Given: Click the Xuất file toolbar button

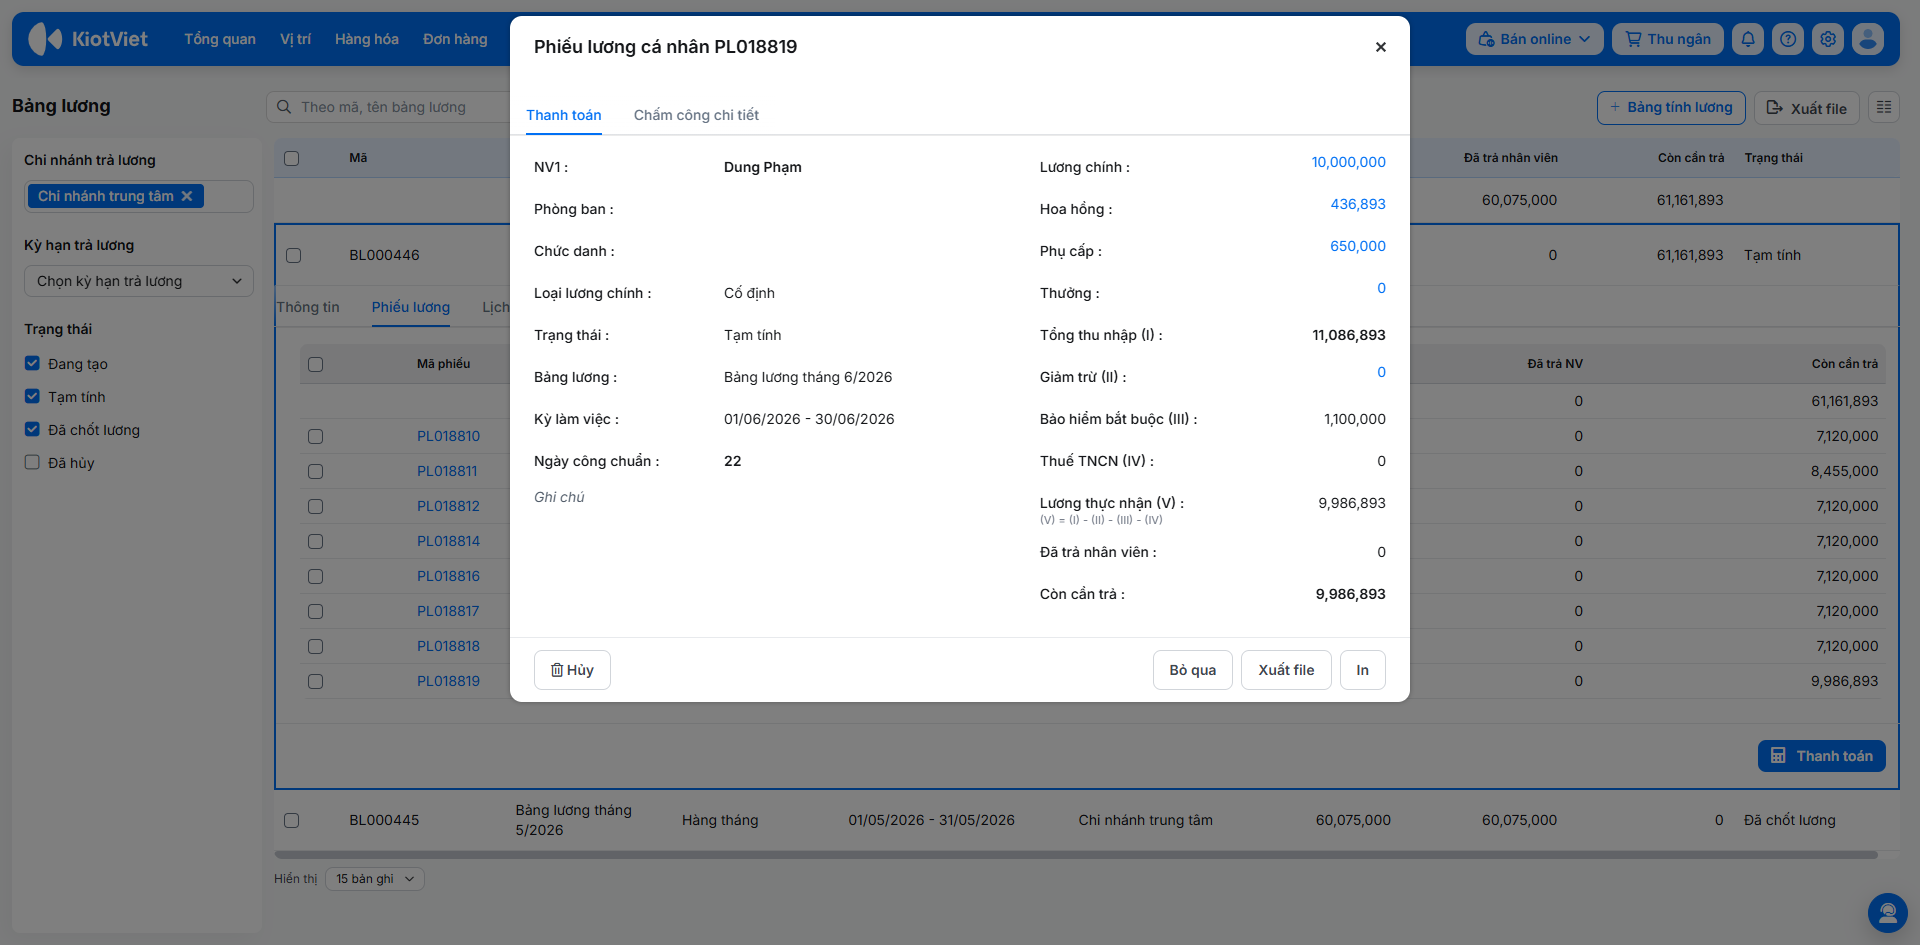Looking at the screenshot, I should tap(1807, 107).
